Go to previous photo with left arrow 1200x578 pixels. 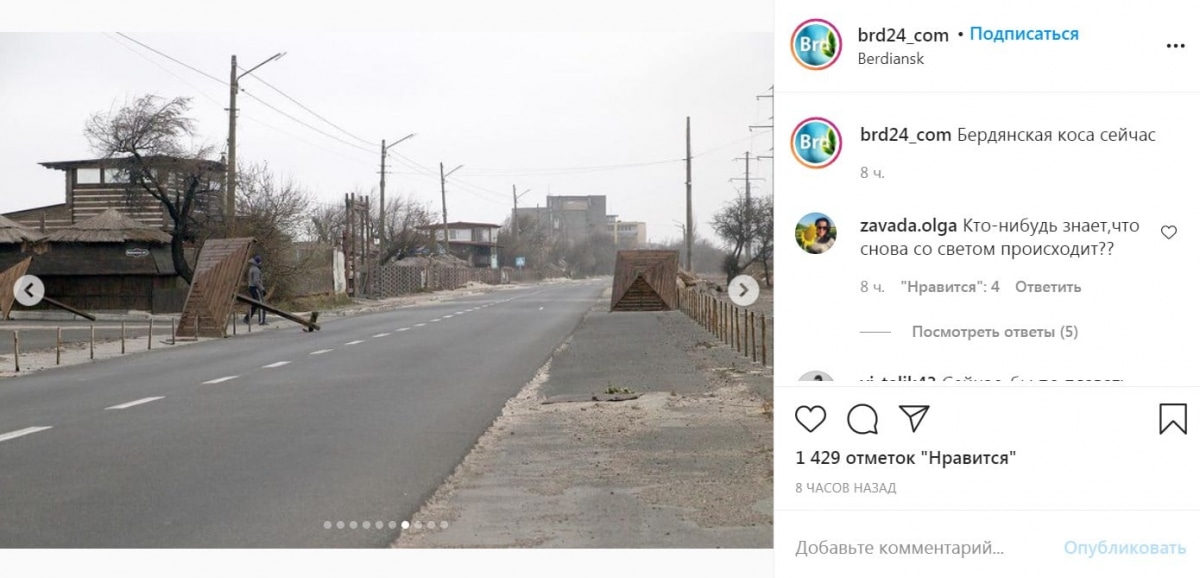[29, 291]
